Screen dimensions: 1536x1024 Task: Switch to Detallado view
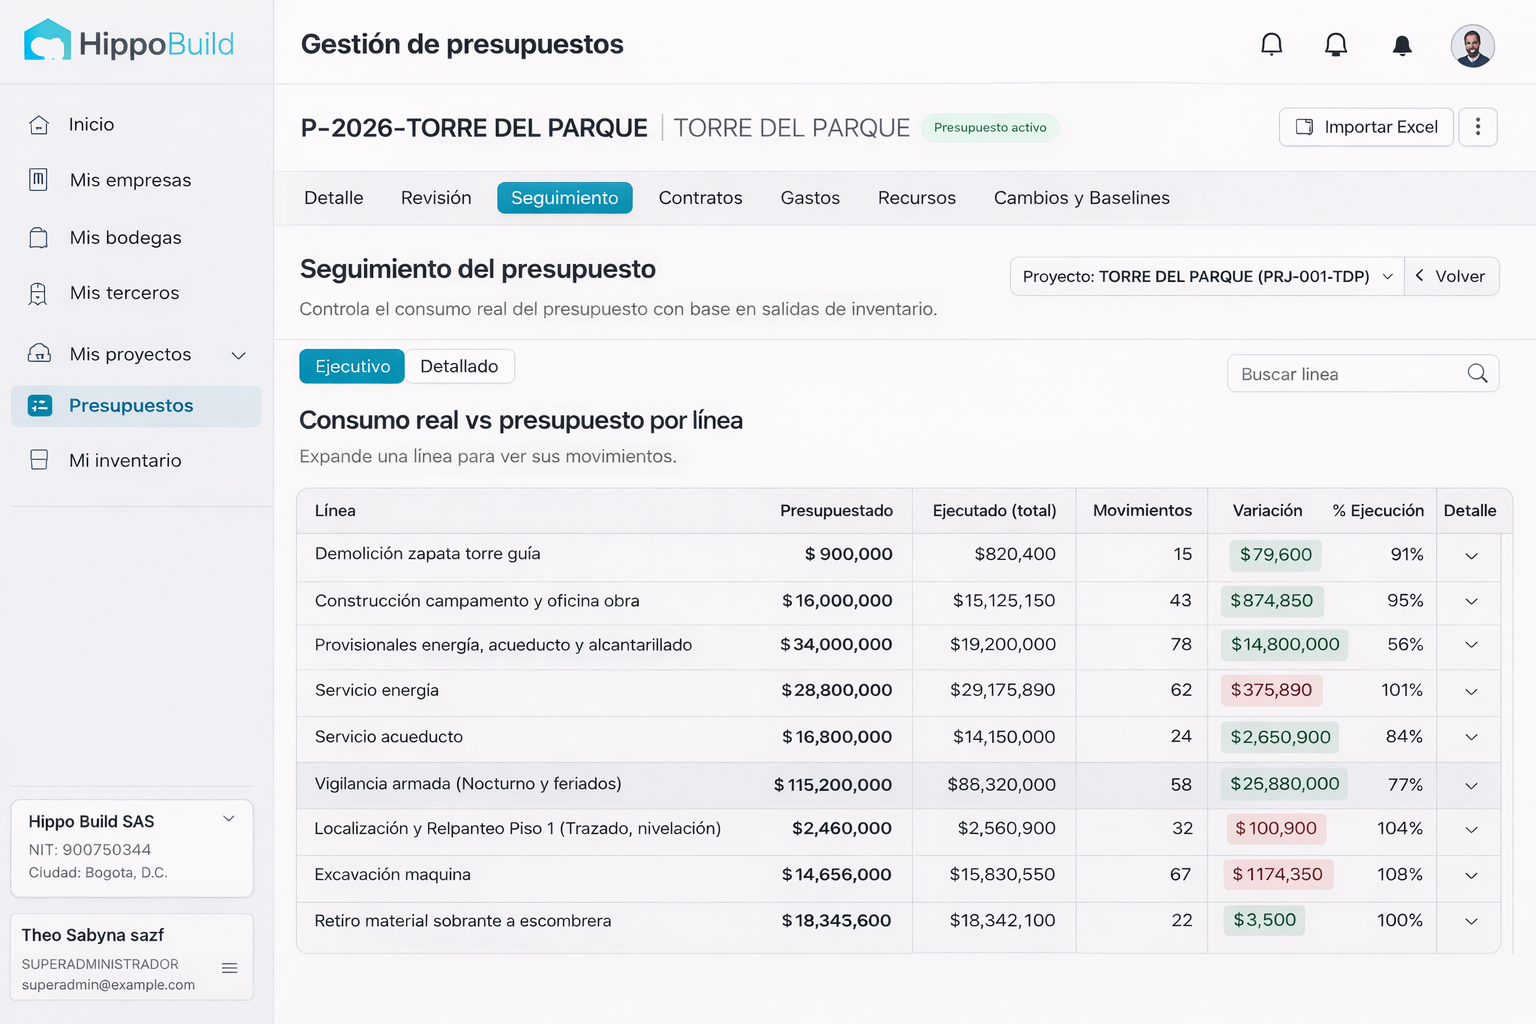[x=459, y=367]
